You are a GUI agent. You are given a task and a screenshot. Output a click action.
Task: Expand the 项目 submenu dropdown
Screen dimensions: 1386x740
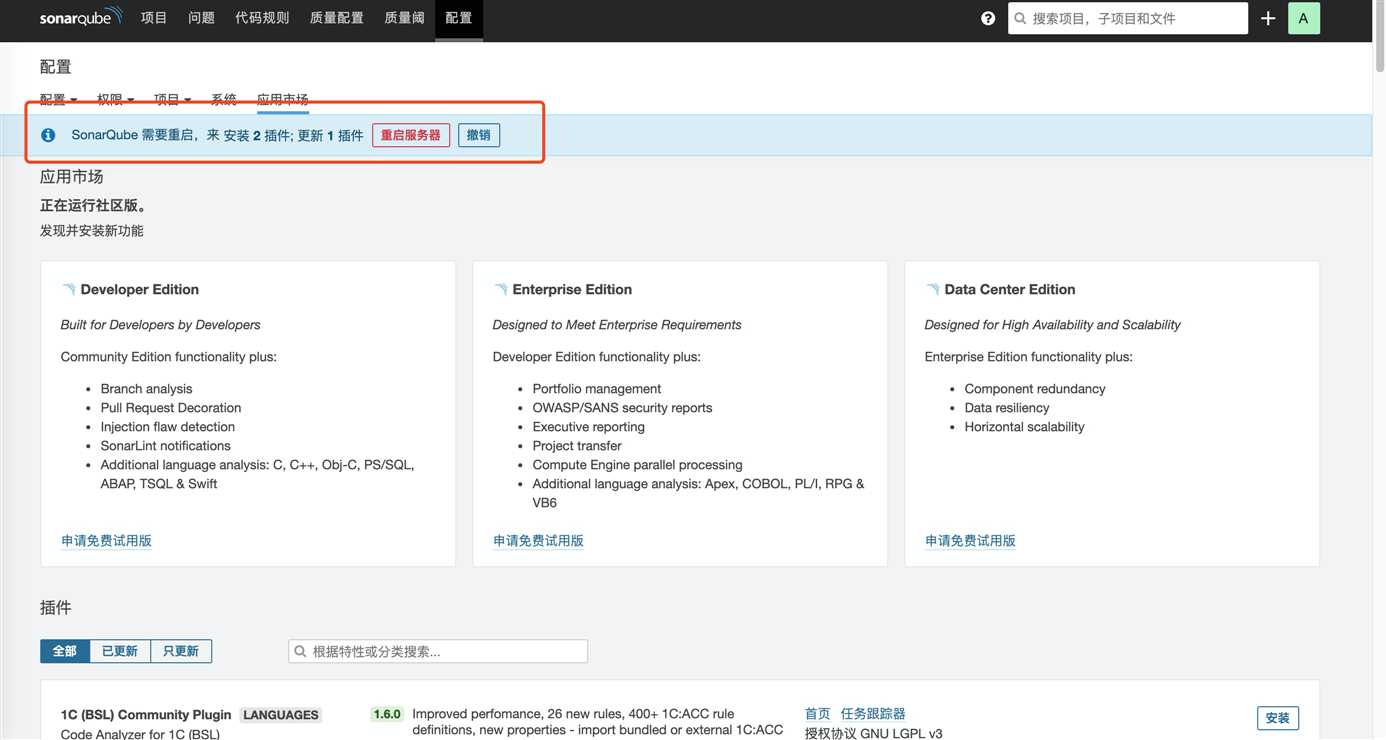pyautogui.click(x=172, y=99)
